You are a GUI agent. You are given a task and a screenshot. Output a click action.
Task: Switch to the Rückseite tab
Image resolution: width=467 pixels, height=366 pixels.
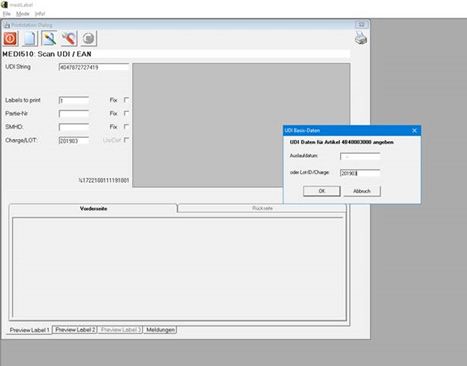(262, 208)
